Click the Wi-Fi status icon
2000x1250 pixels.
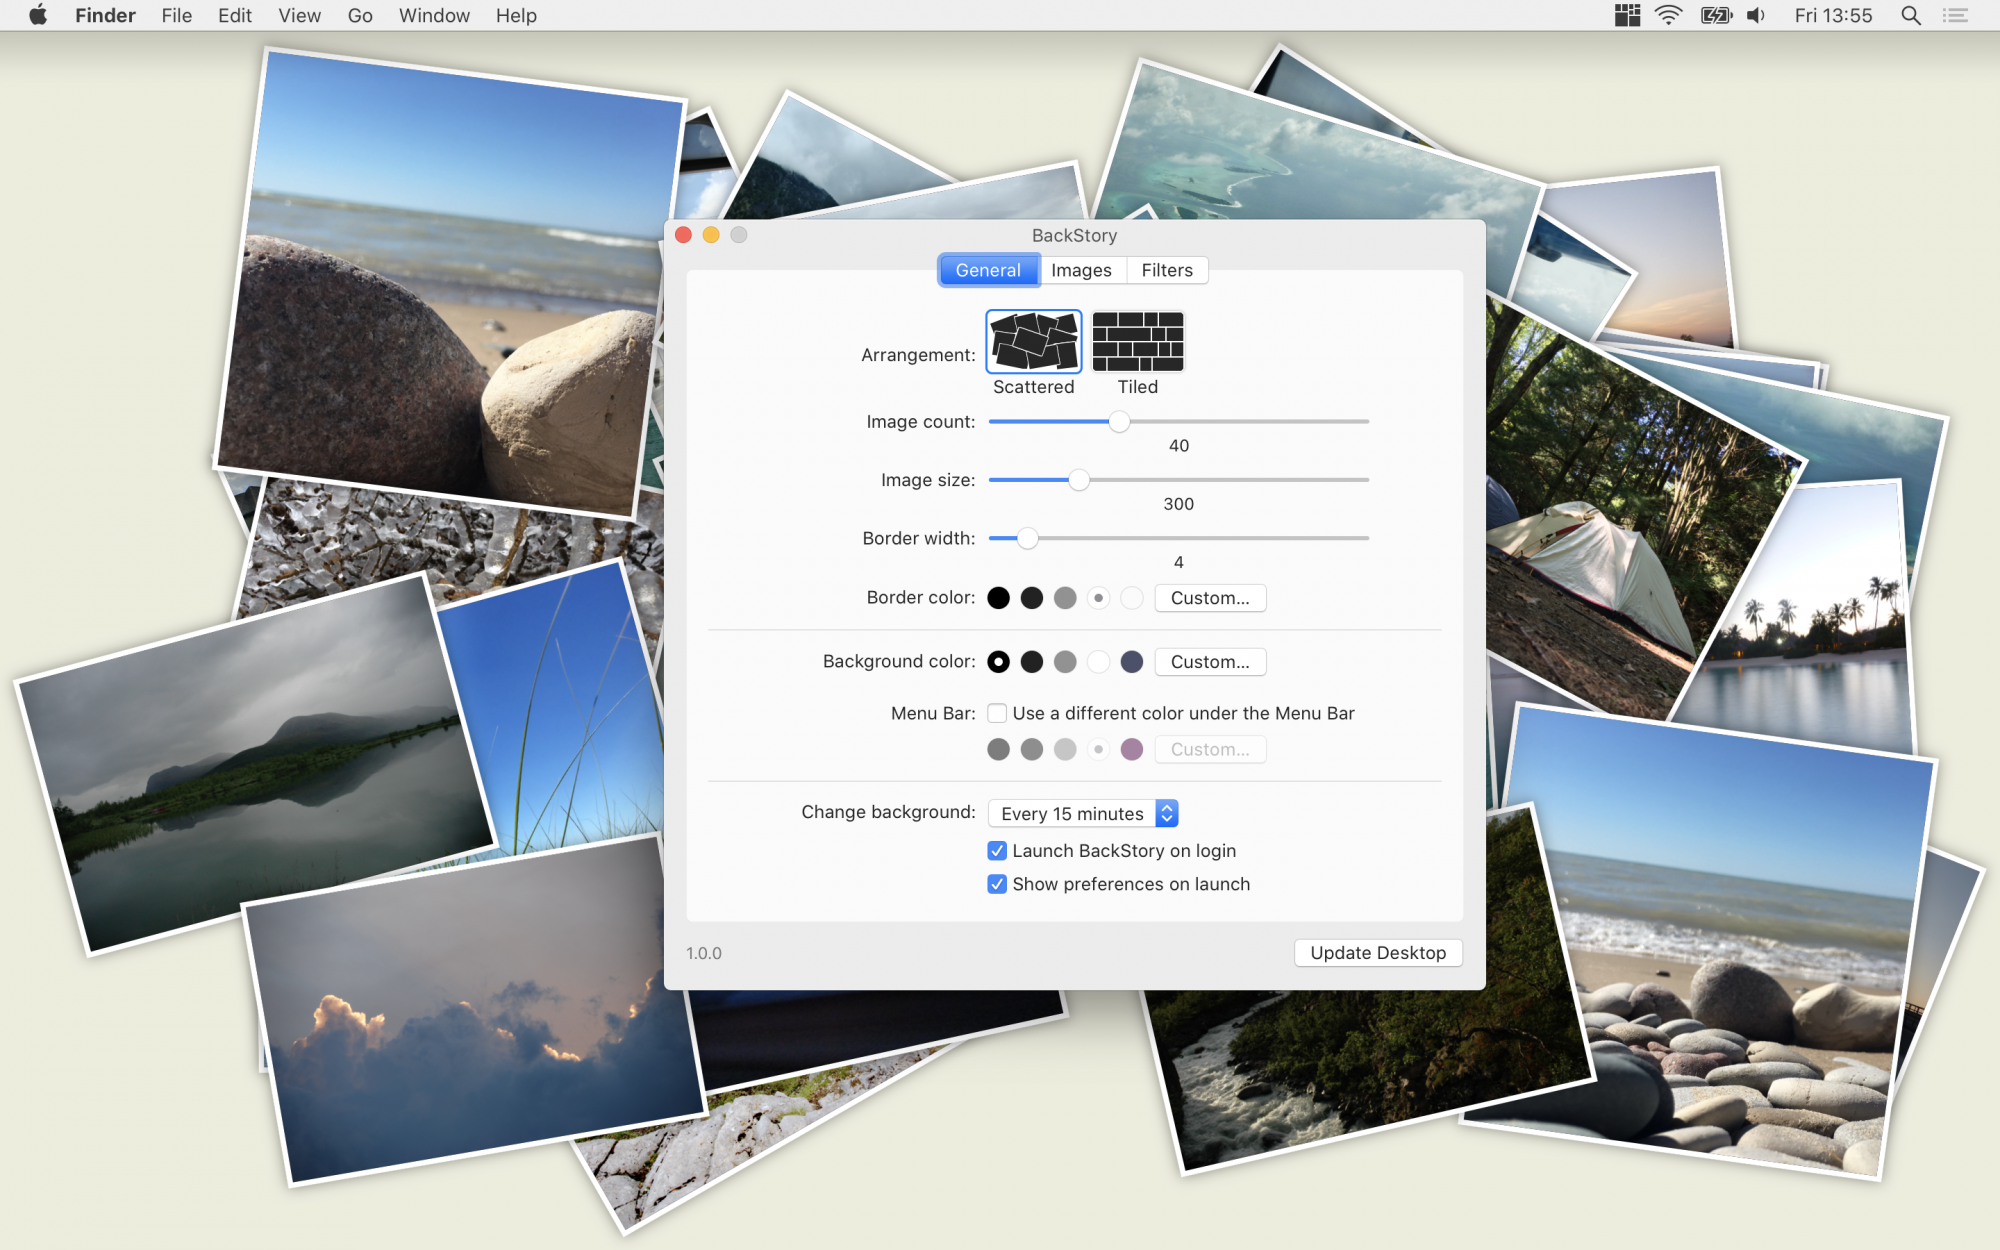click(x=1669, y=16)
